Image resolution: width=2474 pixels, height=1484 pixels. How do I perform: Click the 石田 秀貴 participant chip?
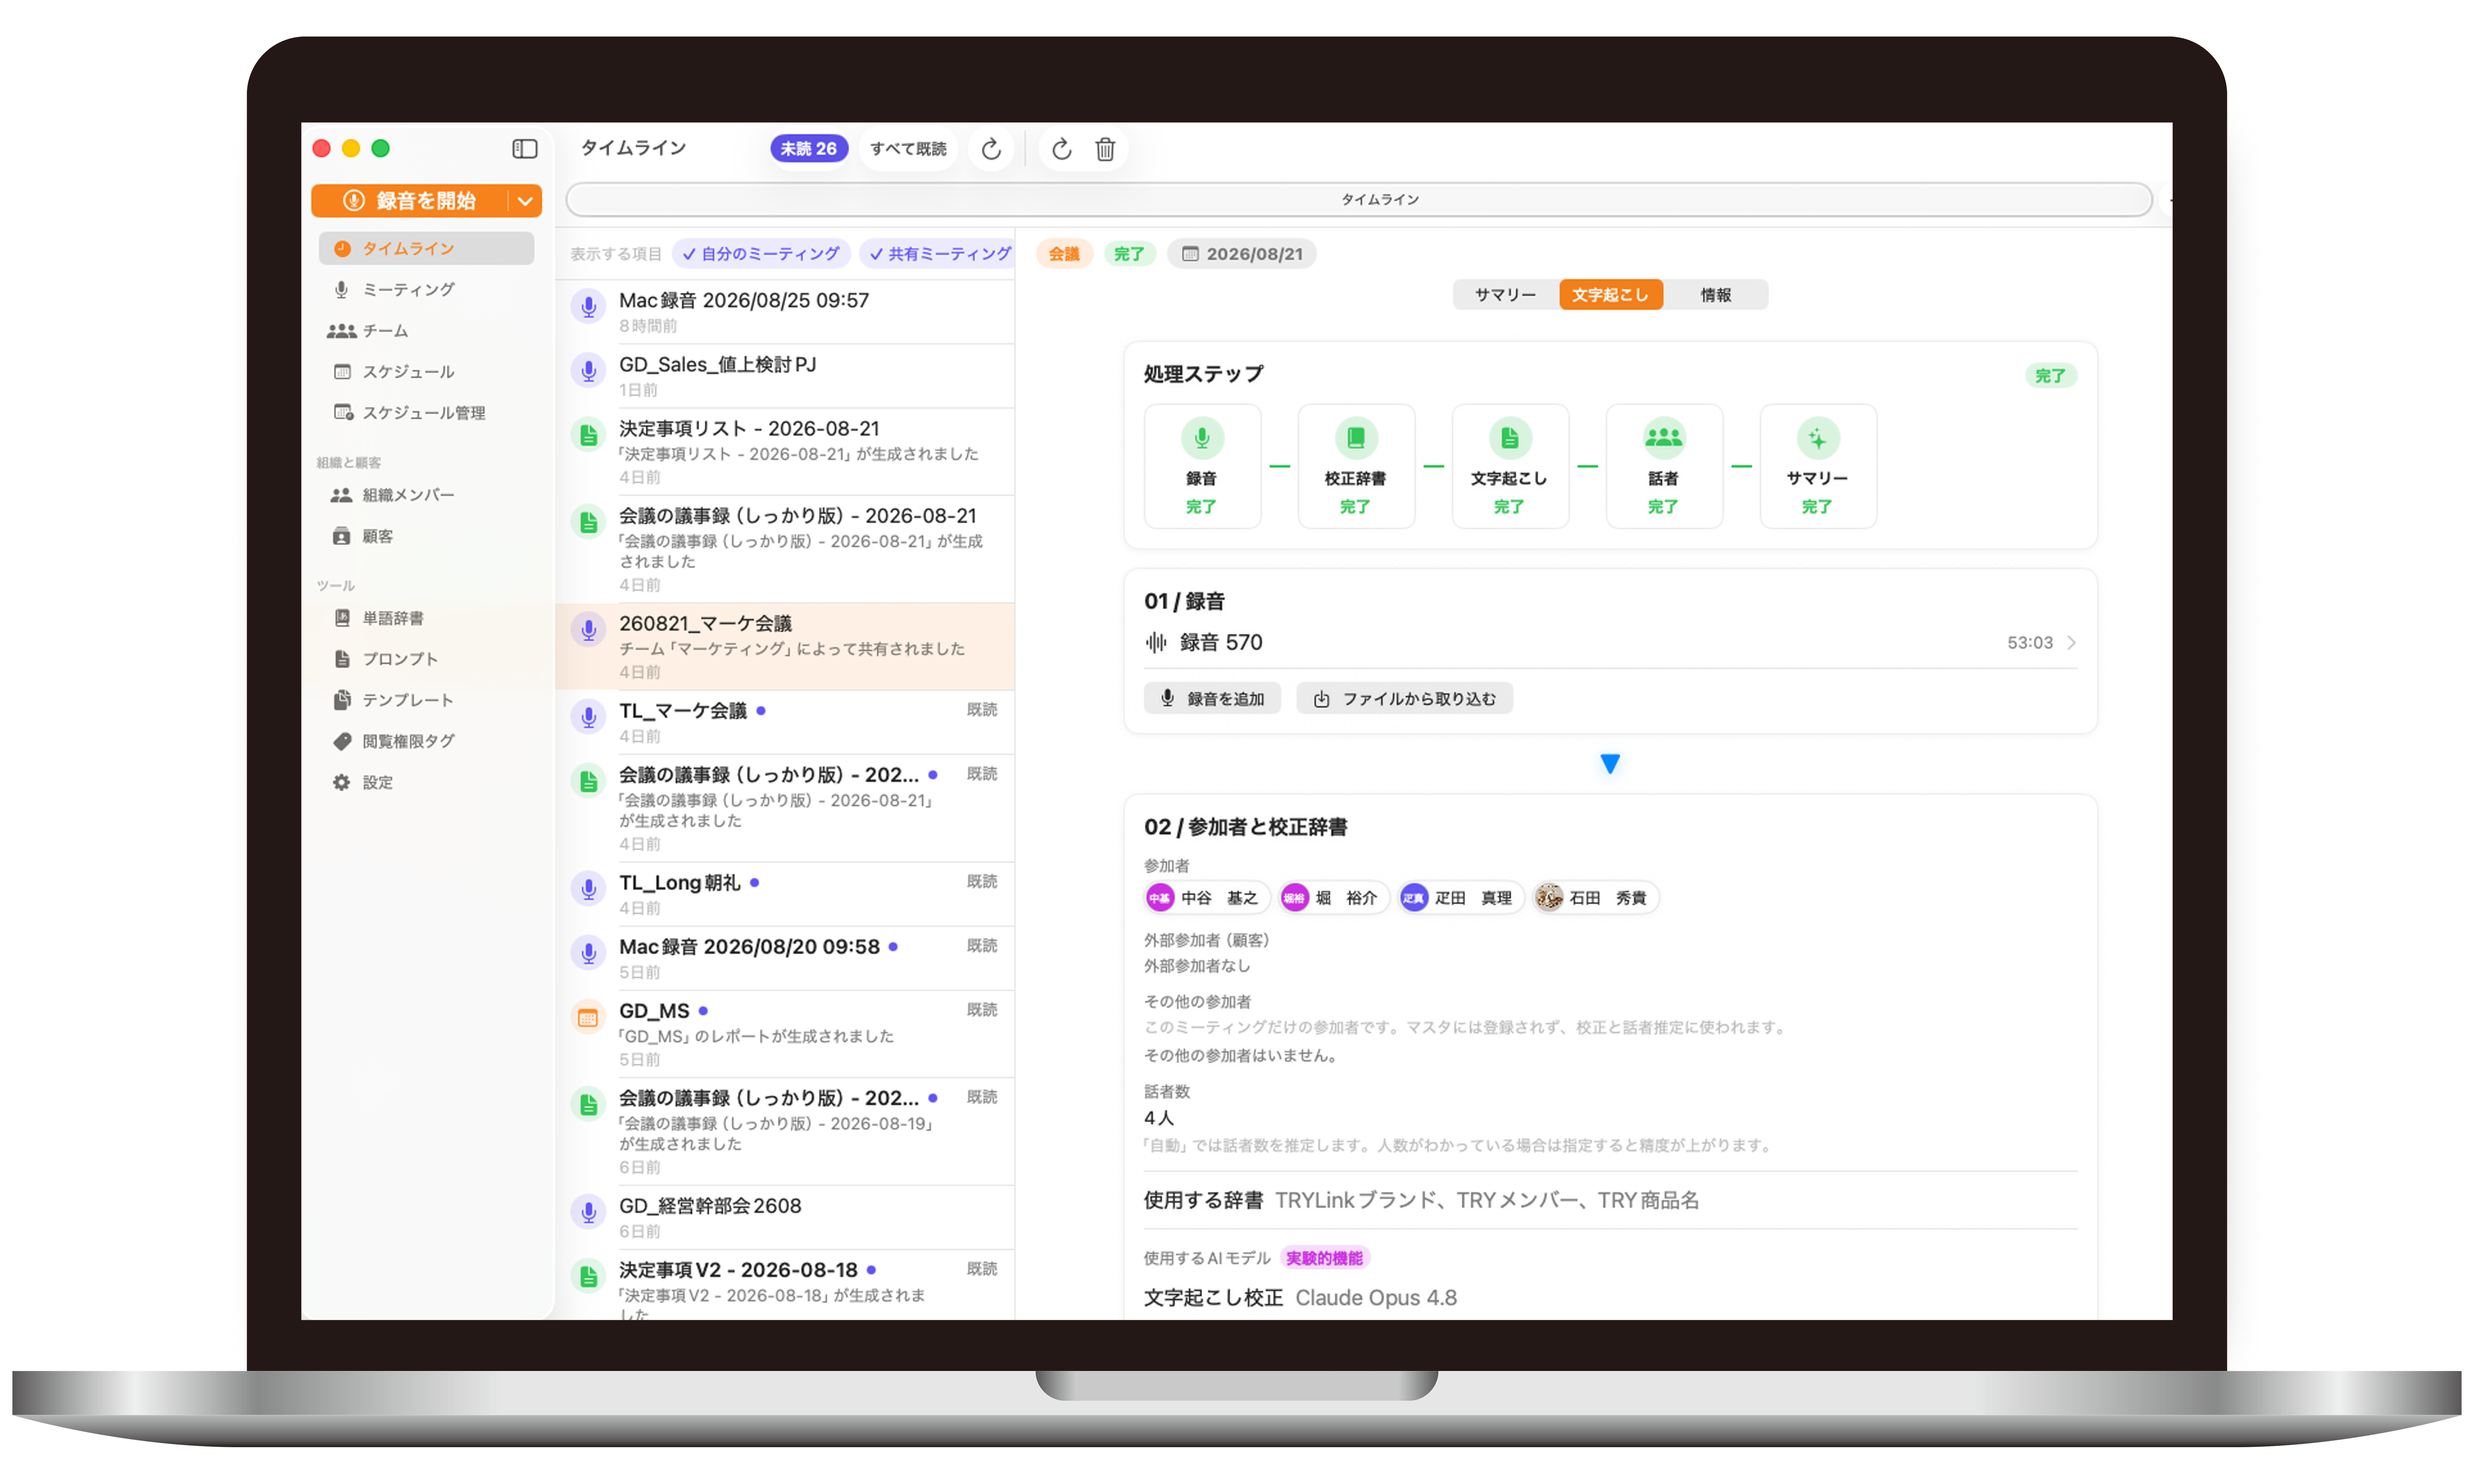[1596, 898]
